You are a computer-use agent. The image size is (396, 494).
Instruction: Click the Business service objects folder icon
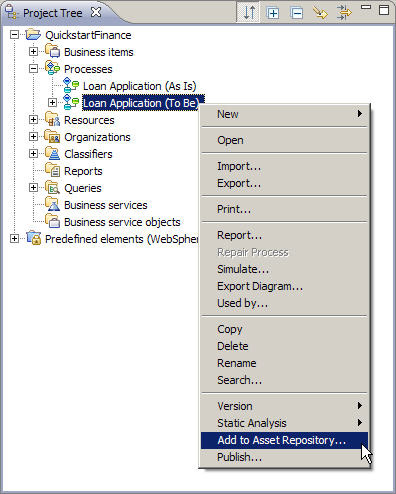tap(52, 221)
